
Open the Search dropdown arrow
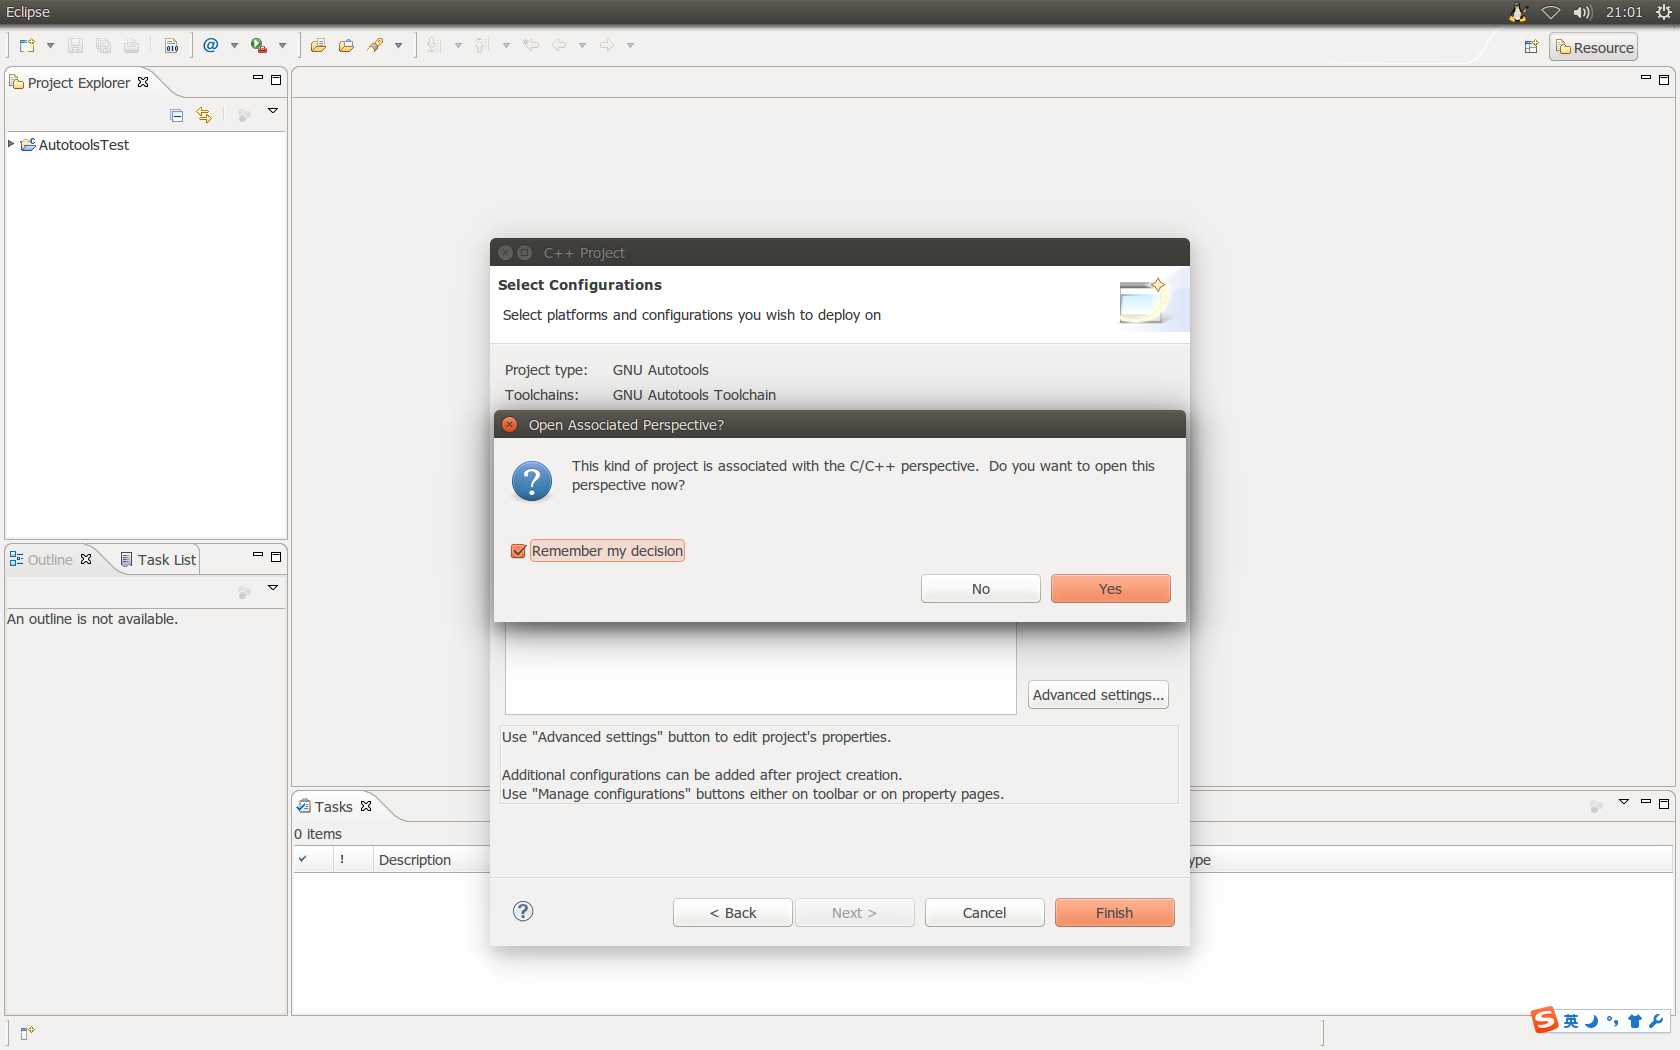(398, 45)
